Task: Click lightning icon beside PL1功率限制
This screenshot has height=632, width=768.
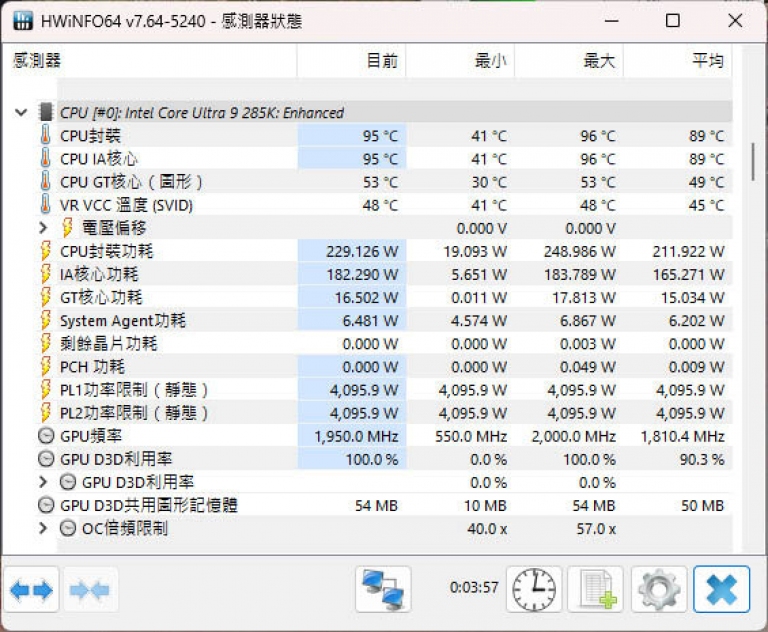Action: [46, 390]
